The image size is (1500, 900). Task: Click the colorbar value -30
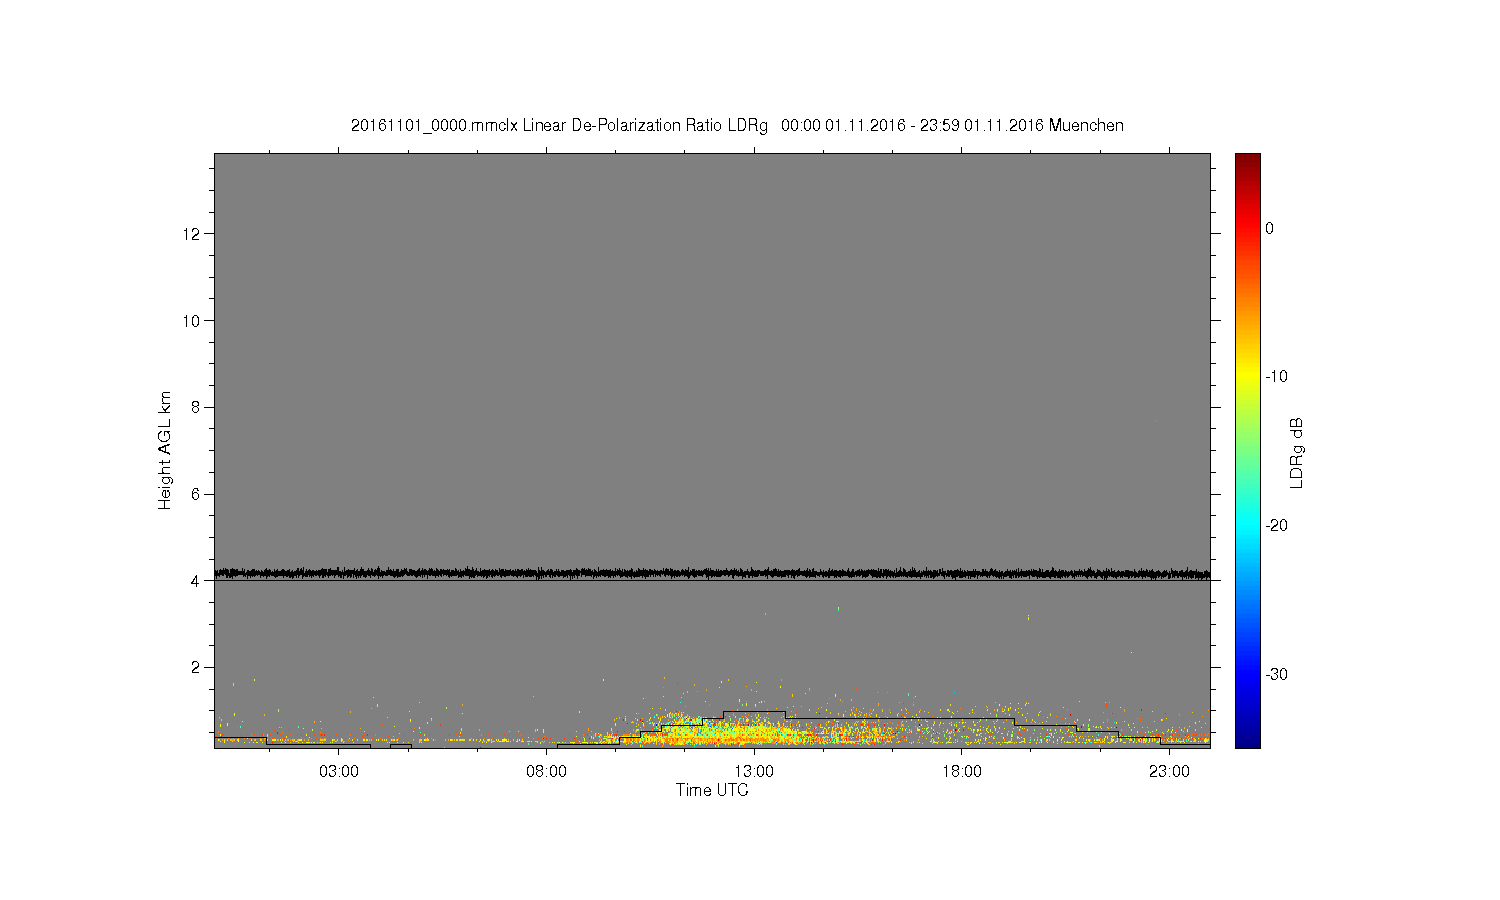(1276, 674)
